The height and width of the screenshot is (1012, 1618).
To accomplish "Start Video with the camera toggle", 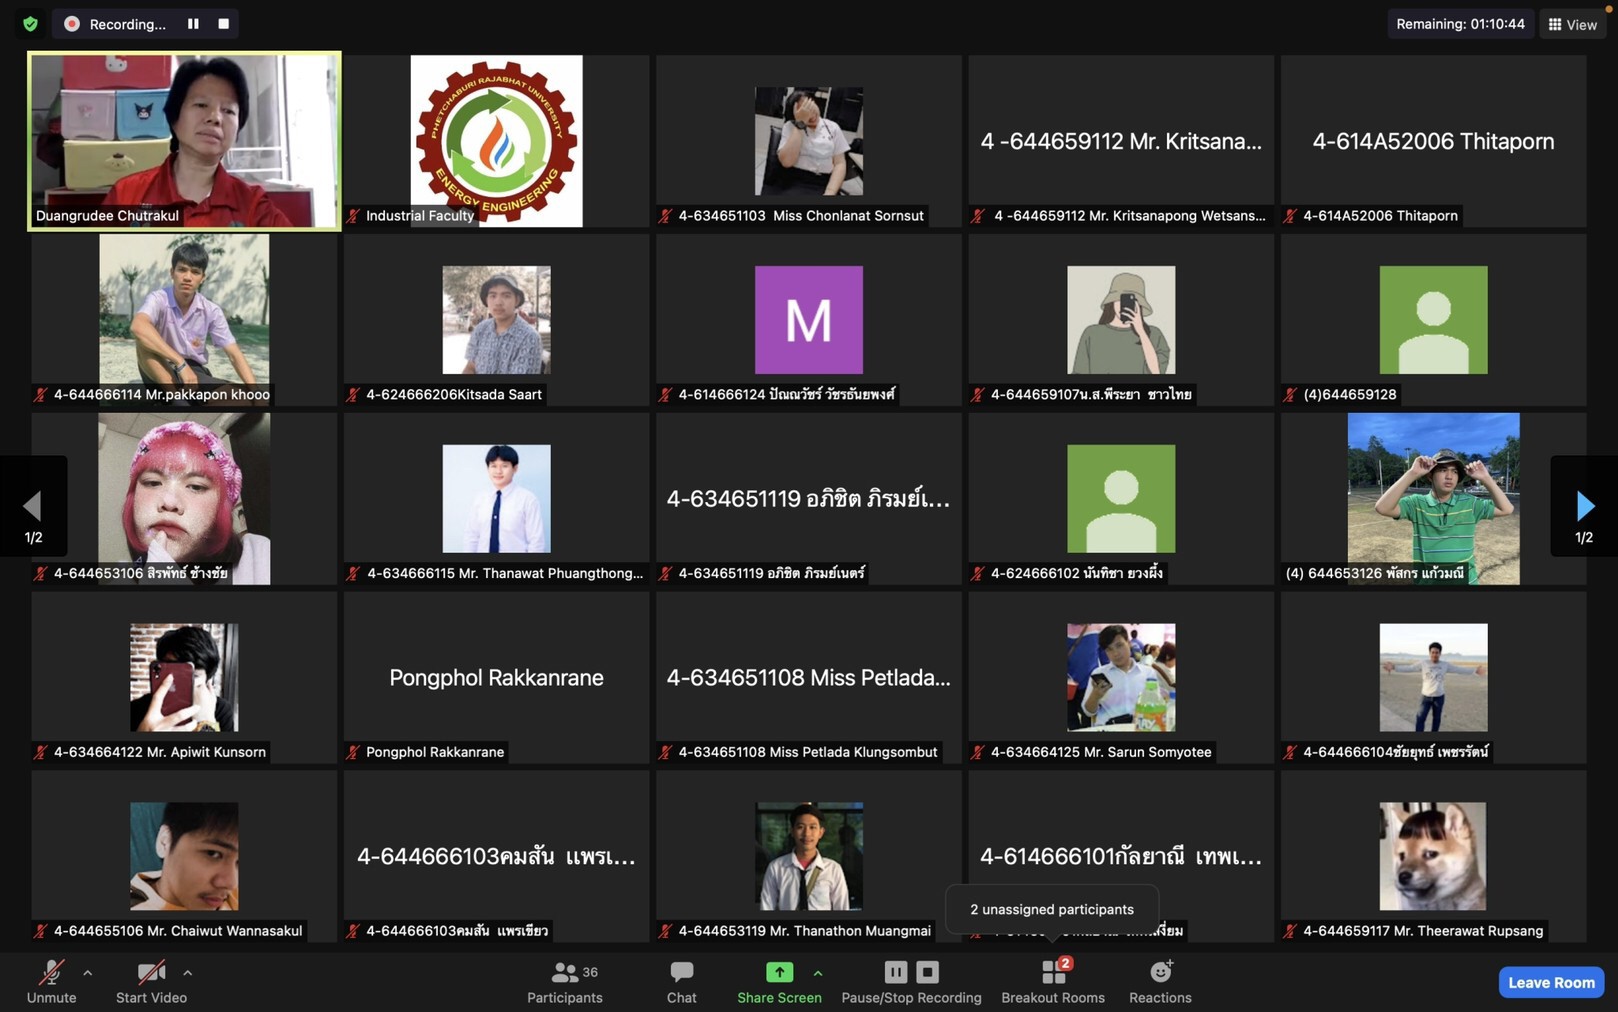I will point(151,972).
